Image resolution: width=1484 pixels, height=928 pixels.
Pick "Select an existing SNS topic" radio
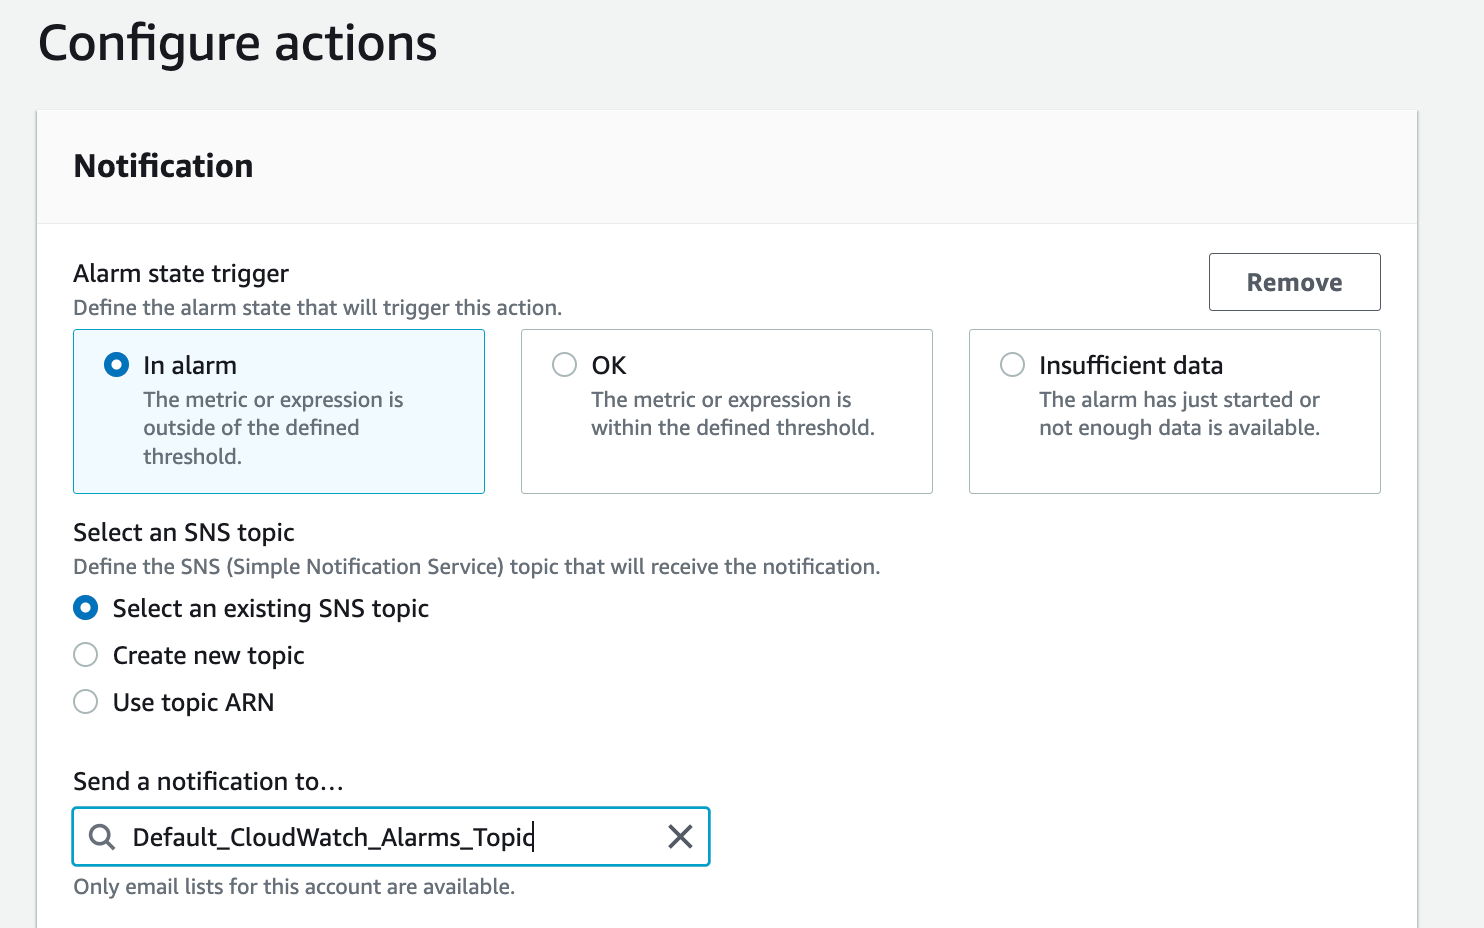(86, 608)
